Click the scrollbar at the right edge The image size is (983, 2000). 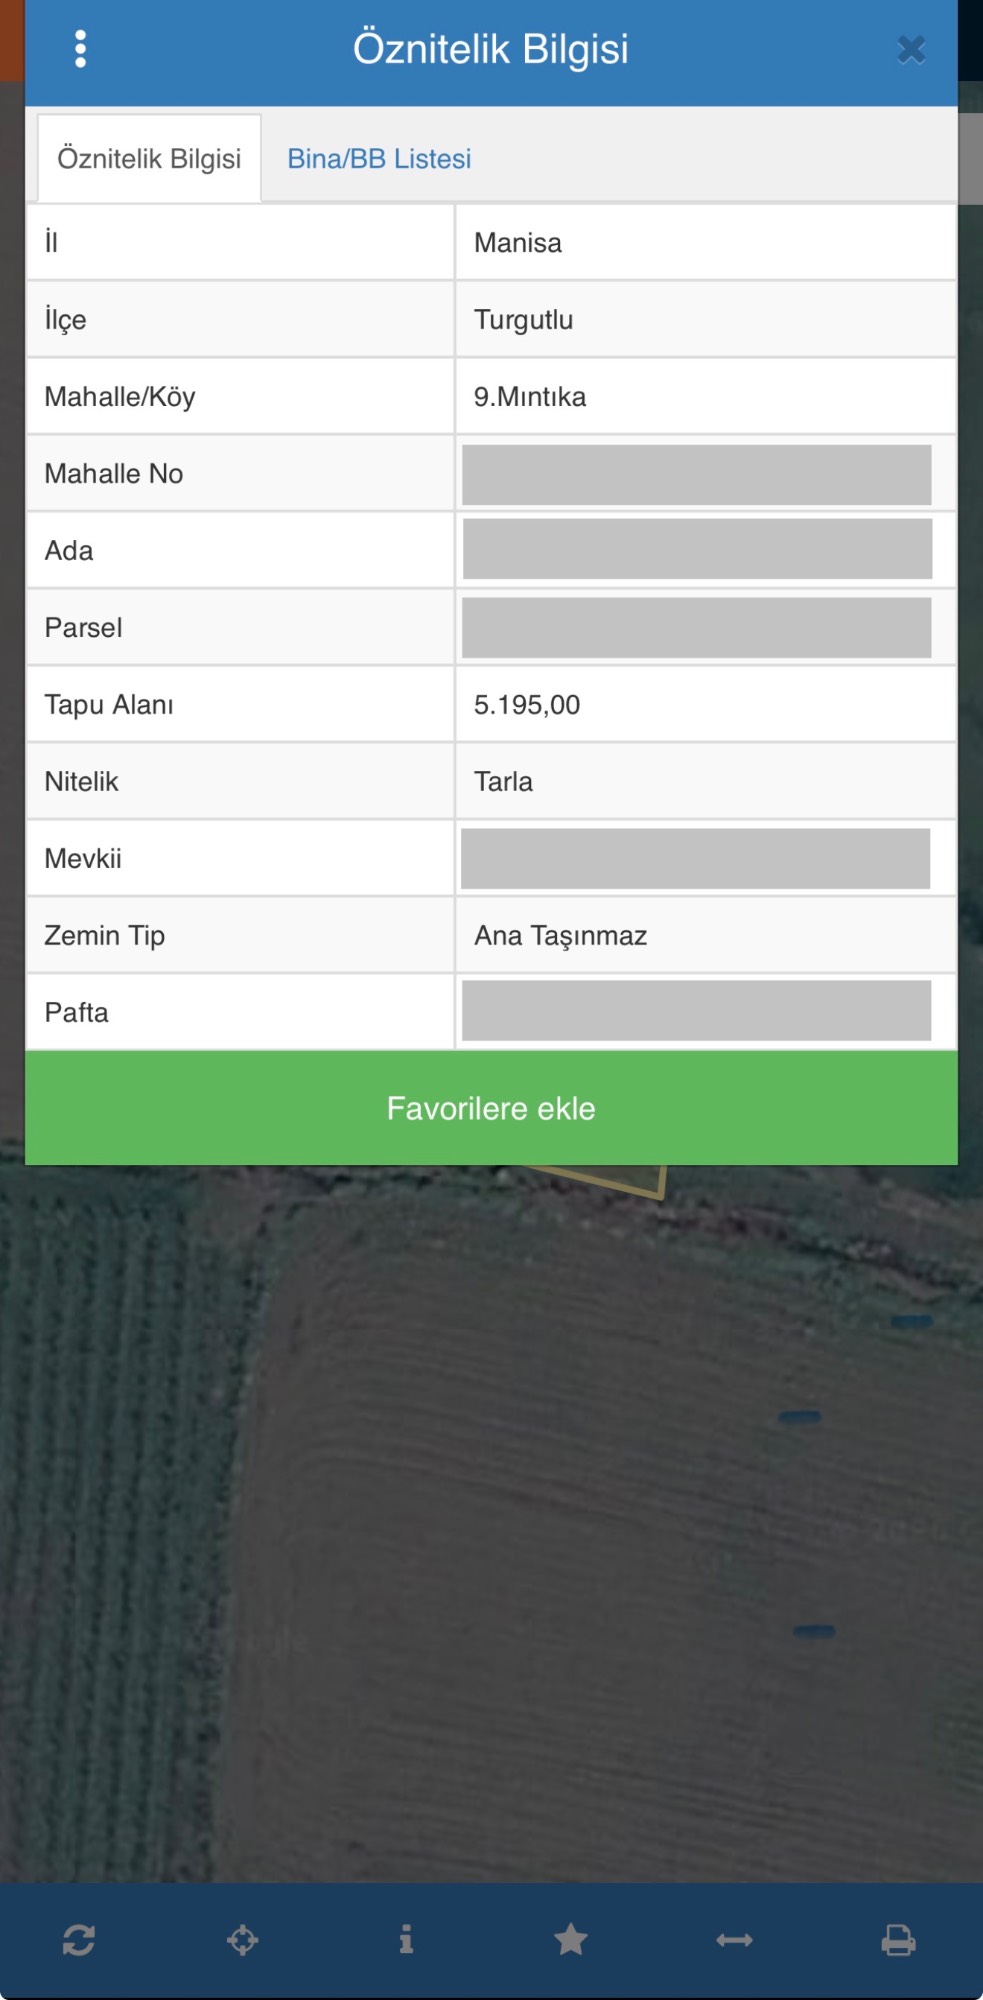[x=970, y=158]
